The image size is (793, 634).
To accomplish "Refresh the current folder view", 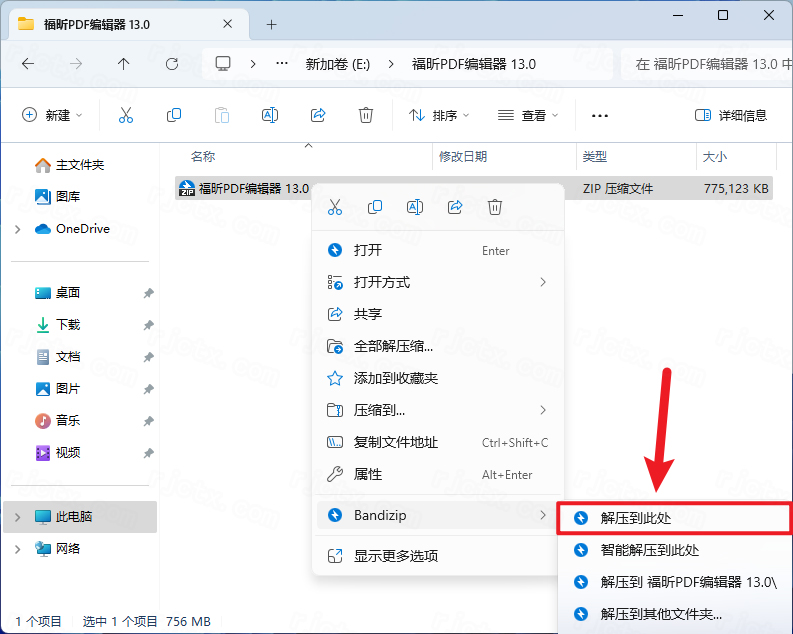I will click(172, 64).
